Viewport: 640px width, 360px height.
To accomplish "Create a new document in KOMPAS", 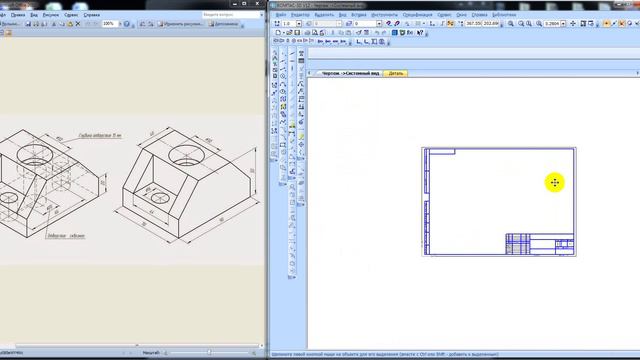I will pos(278,33).
